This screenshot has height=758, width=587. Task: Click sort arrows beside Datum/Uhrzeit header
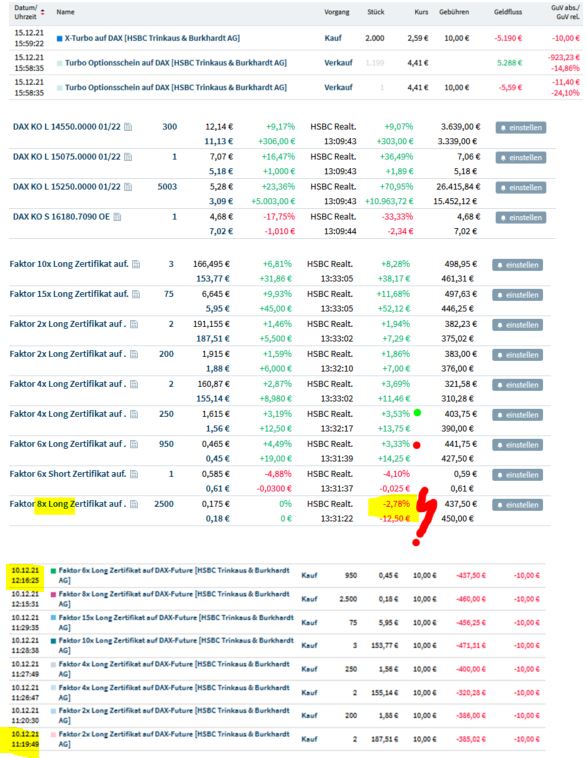coord(43,12)
